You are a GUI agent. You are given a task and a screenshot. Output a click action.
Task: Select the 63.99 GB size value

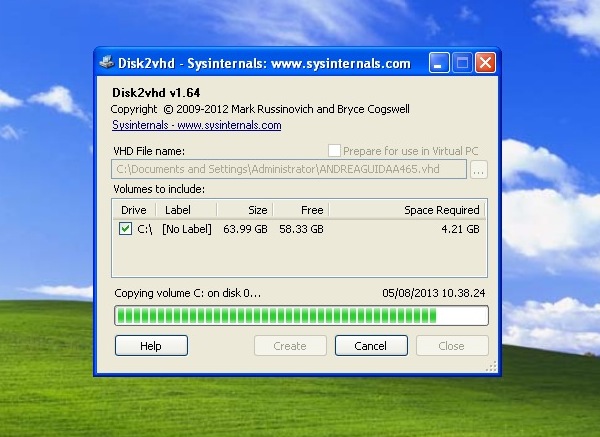coord(245,229)
